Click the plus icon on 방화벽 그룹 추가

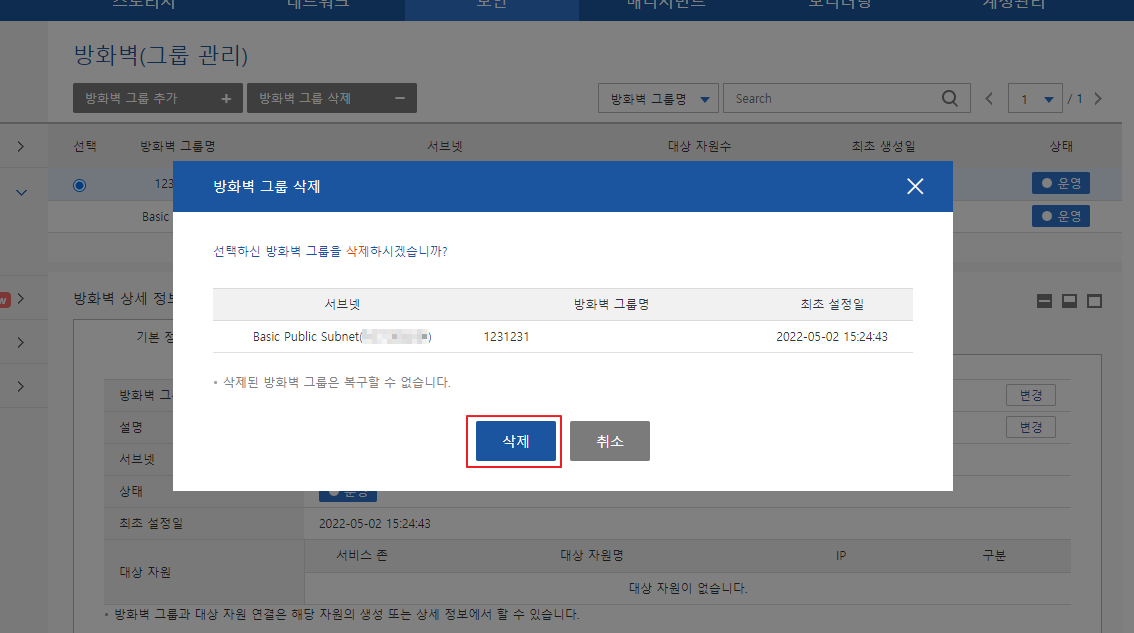(x=226, y=98)
